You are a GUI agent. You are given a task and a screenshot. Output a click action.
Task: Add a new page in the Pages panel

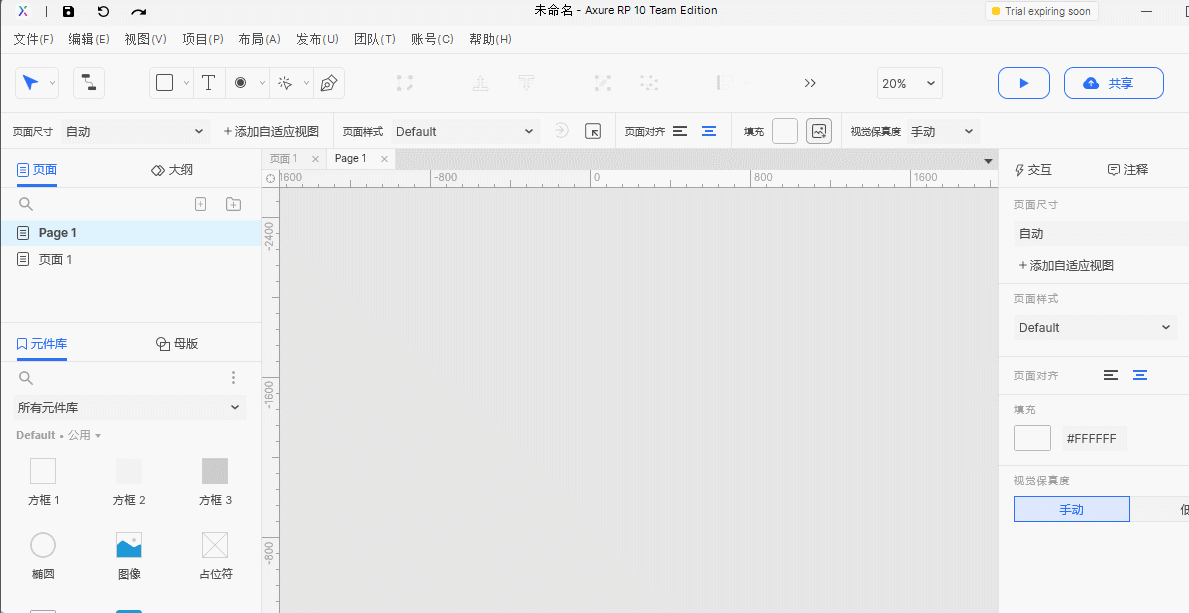coord(201,203)
